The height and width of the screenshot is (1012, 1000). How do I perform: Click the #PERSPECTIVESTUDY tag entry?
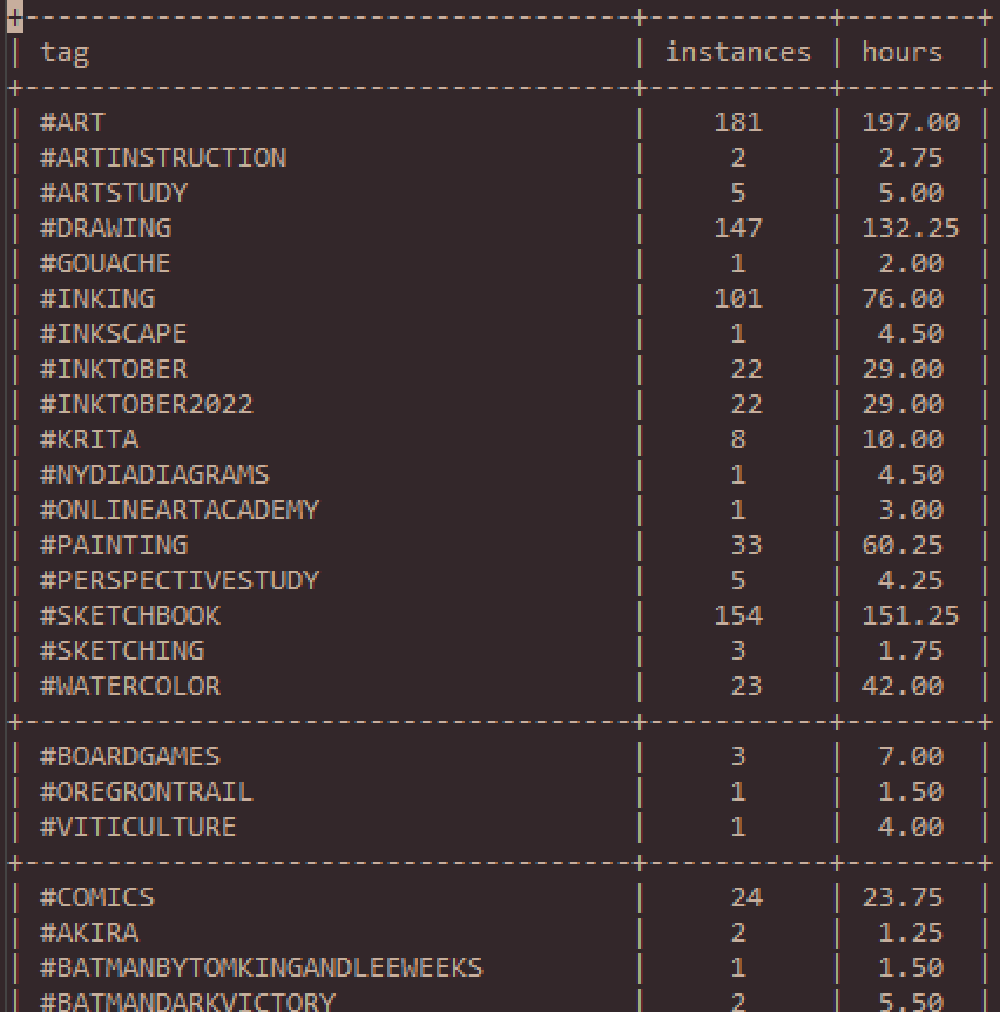(179, 581)
